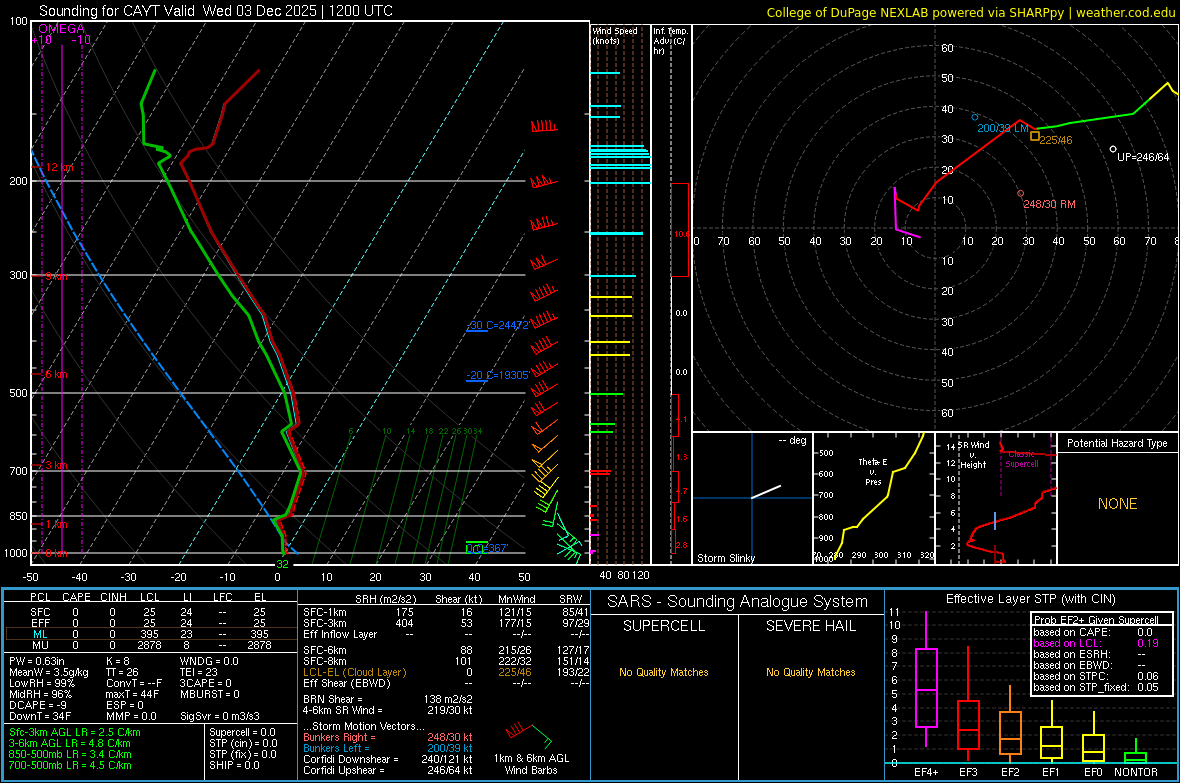The height and width of the screenshot is (783, 1180).
Task: Select the SFC-6km shear row
Action: (x=446, y=650)
